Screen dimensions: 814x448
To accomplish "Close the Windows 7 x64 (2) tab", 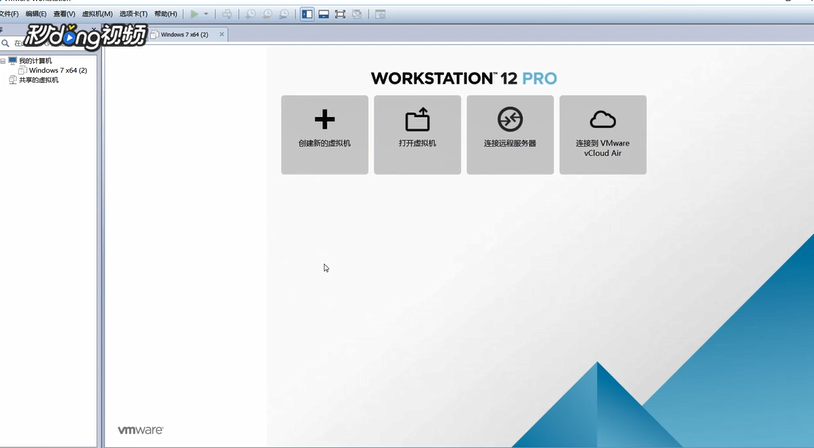I will coord(222,34).
